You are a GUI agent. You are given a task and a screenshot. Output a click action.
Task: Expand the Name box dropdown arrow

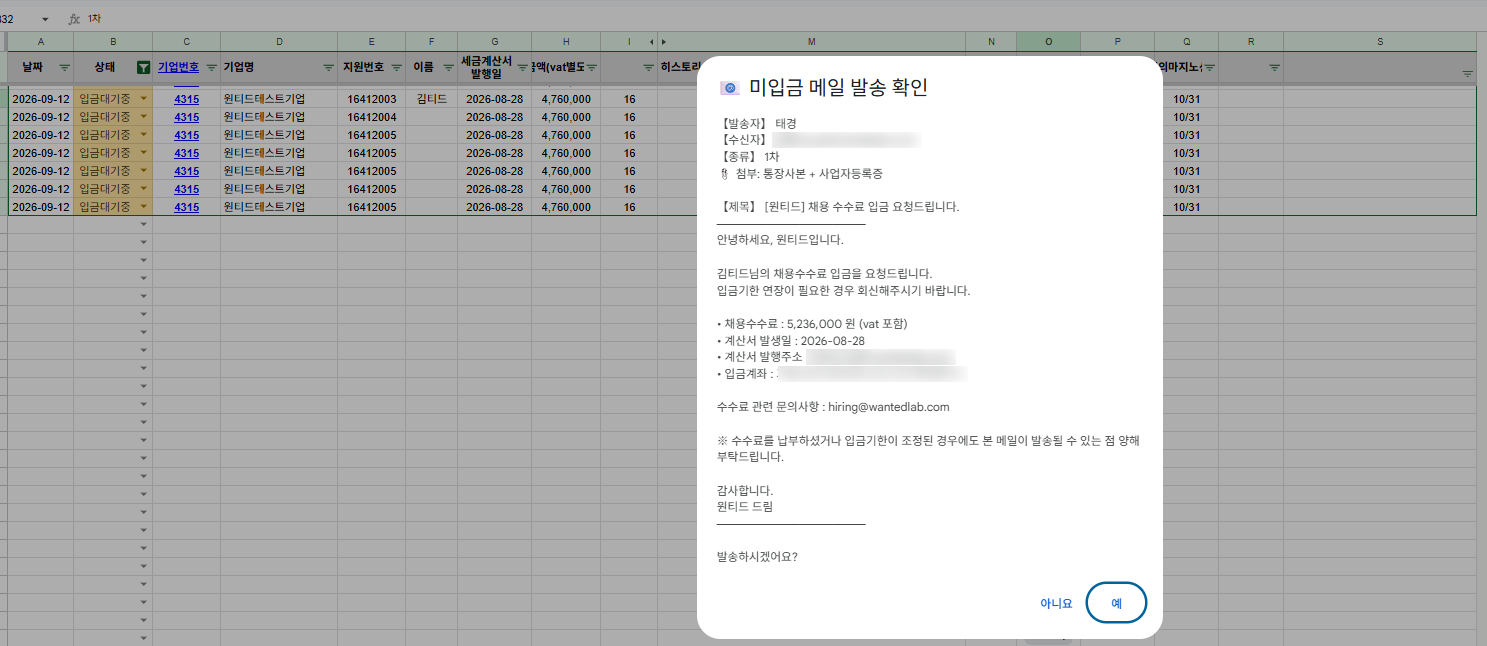pyautogui.click(x=45, y=20)
